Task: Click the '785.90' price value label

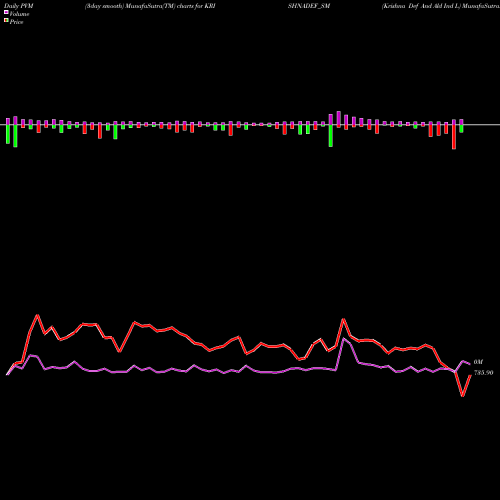Action: click(483, 373)
